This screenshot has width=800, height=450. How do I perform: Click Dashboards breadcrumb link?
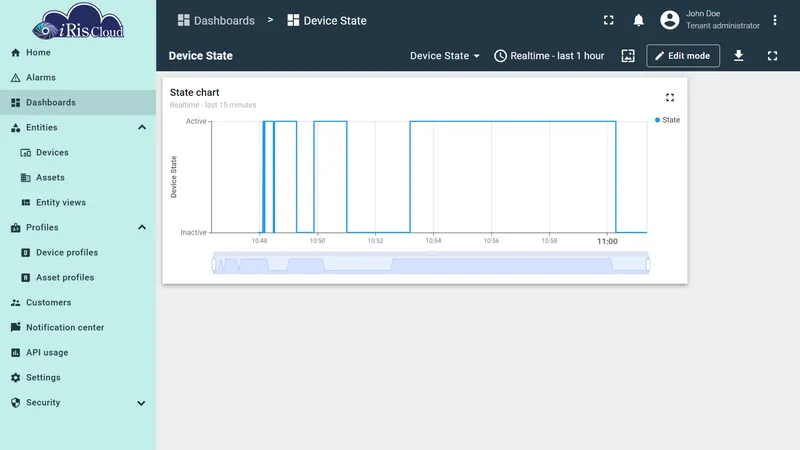click(x=216, y=20)
